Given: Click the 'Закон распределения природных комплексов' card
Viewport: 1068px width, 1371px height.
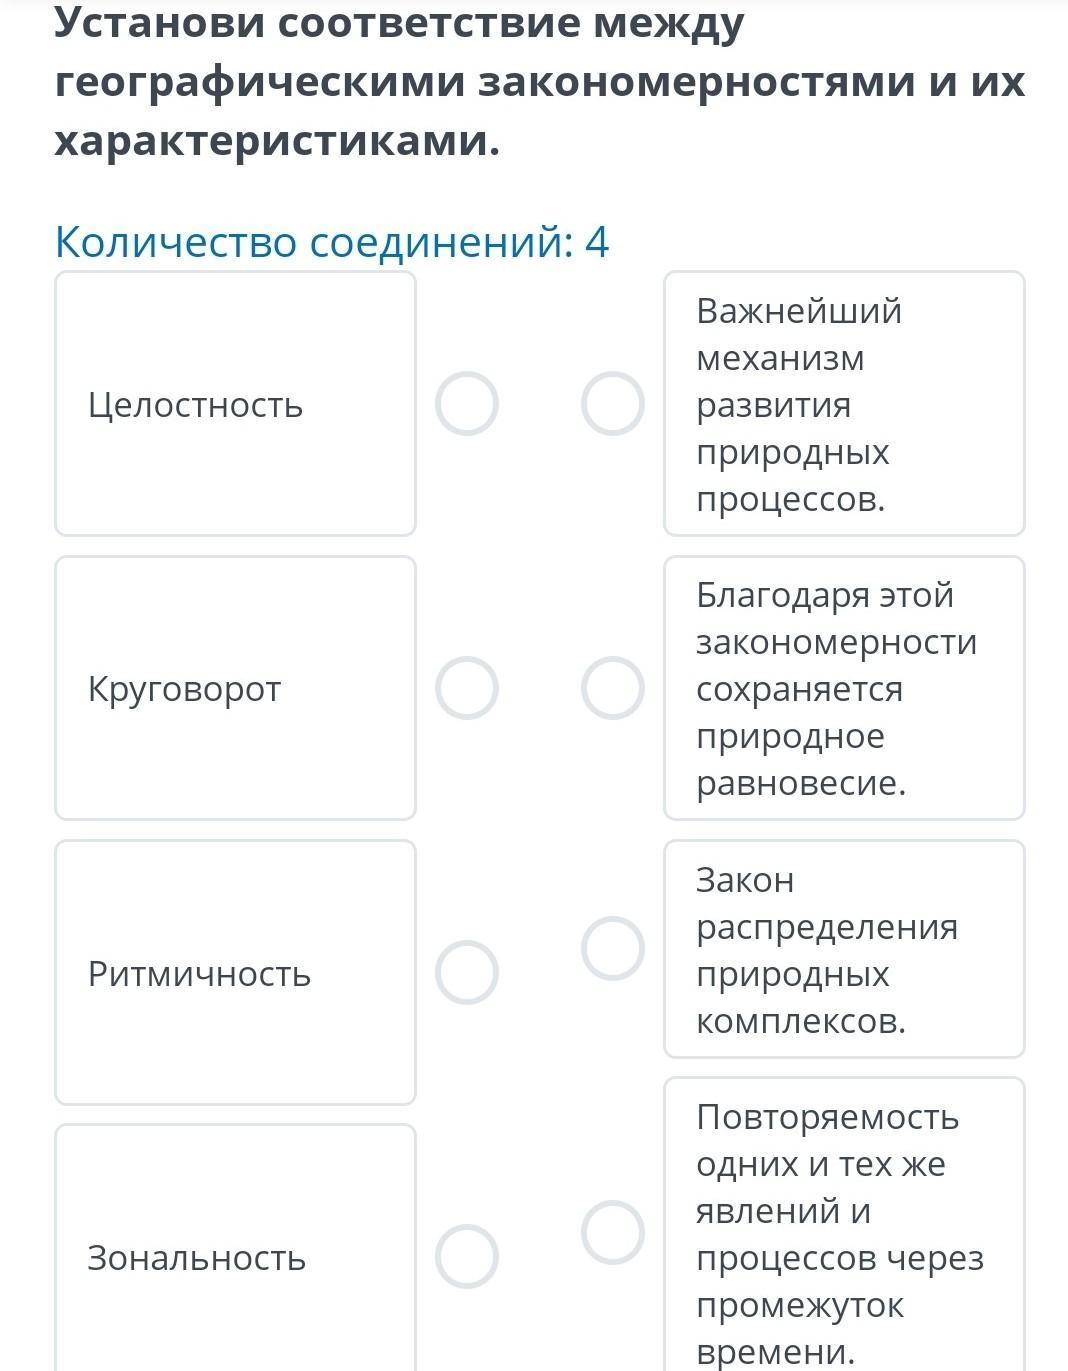Looking at the screenshot, I should tap(844, 949).
